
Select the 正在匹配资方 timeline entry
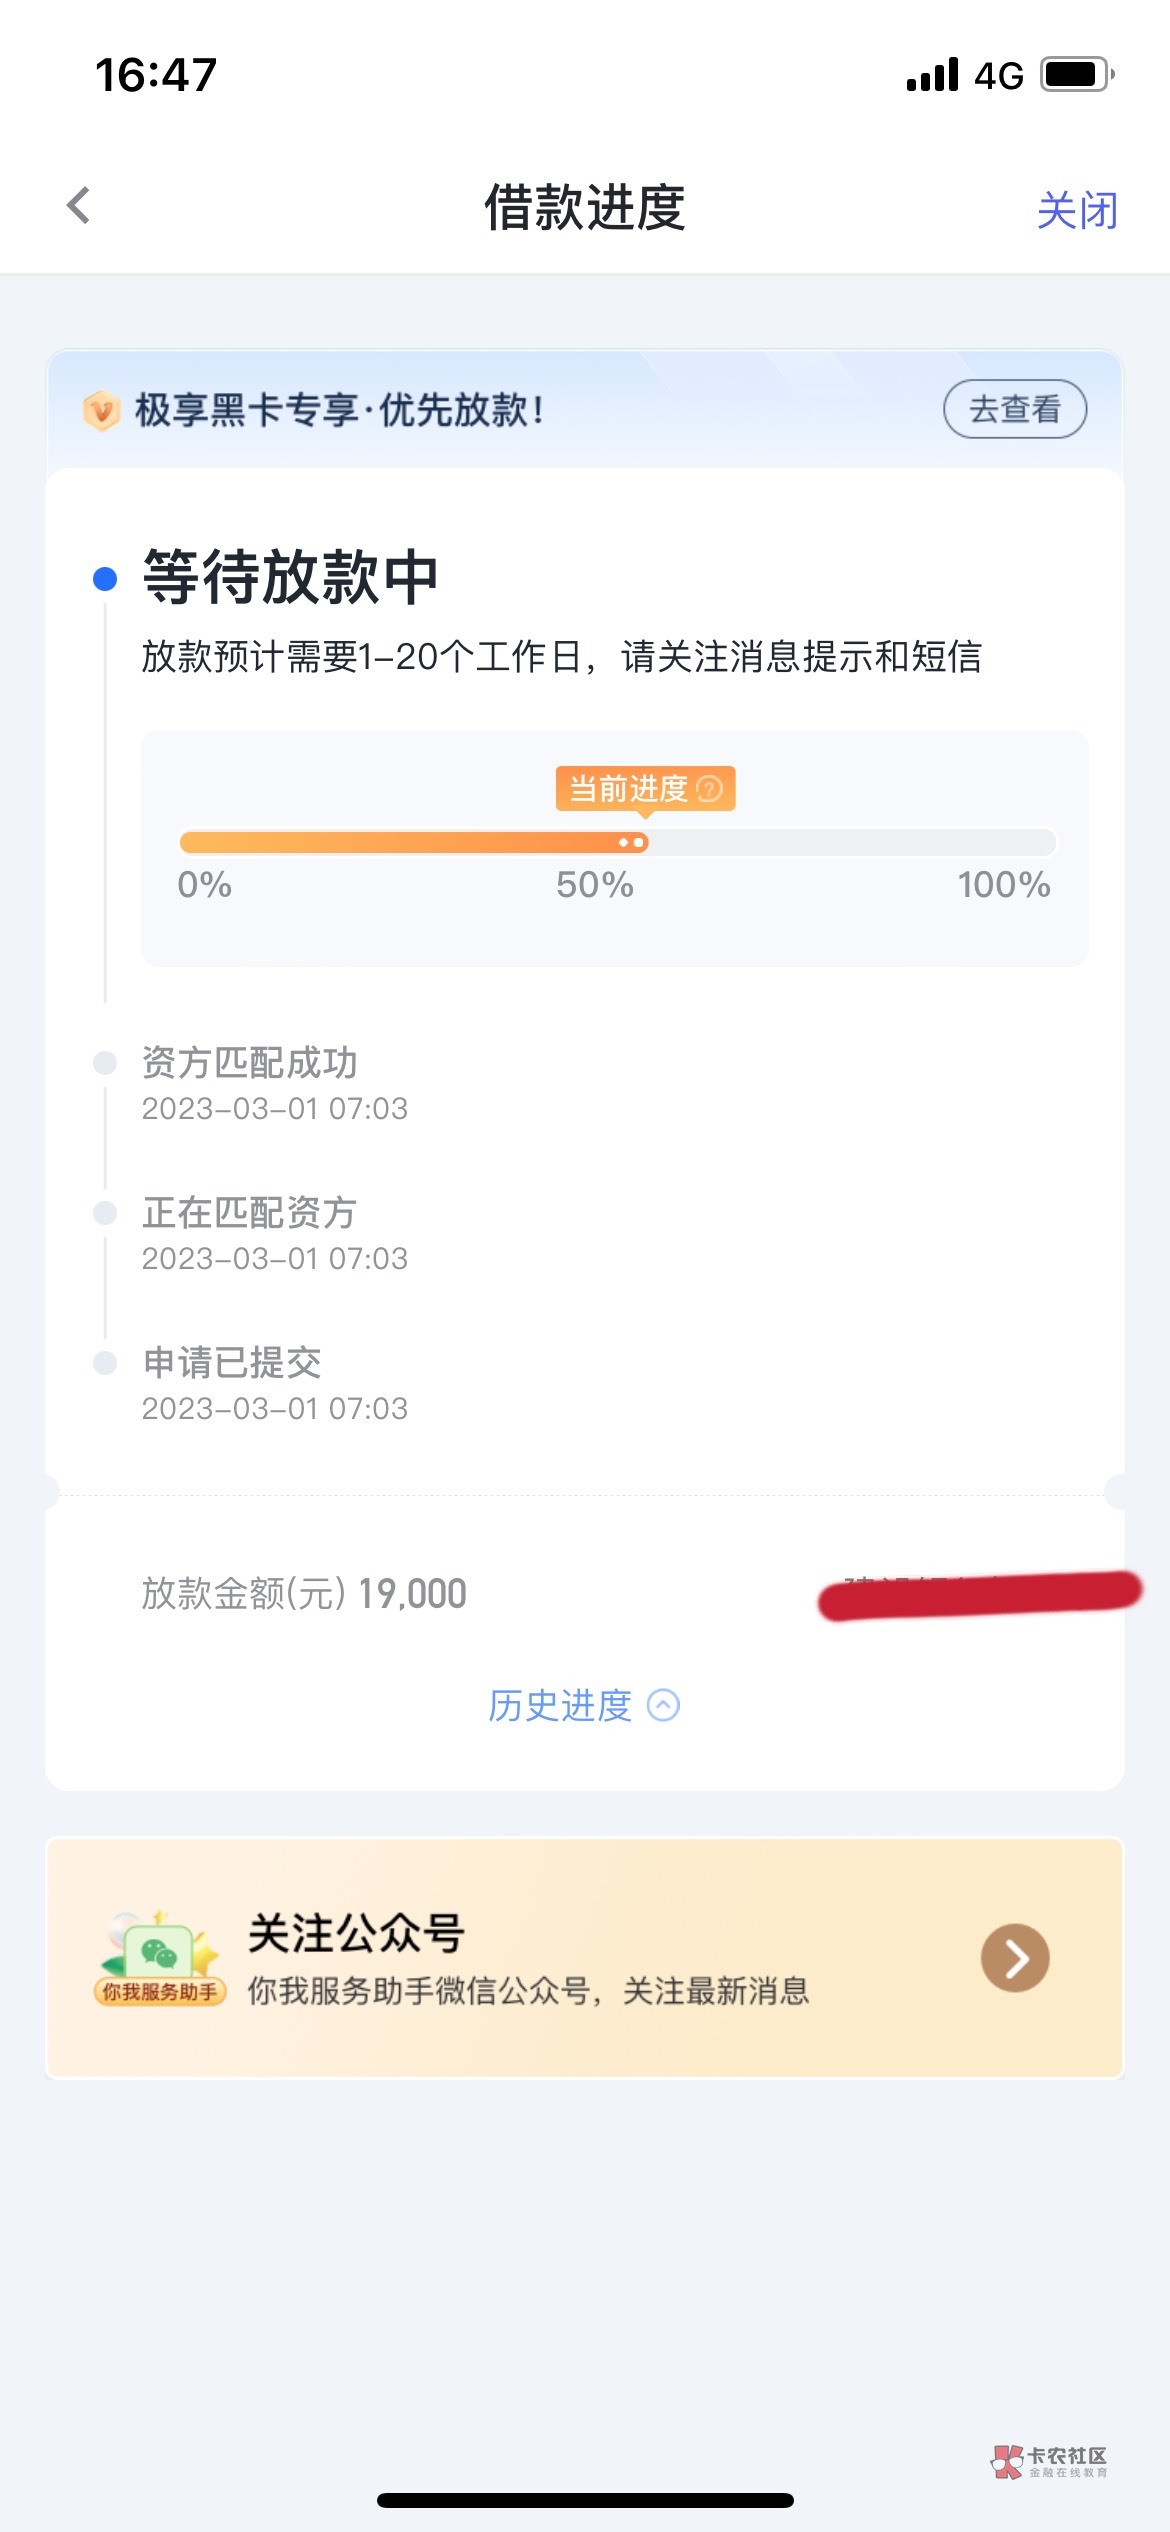pos(250,1213)
